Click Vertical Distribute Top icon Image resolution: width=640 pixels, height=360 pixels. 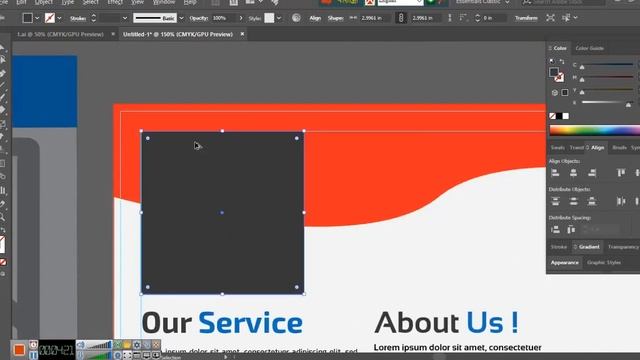pyautogui.click(x=555, y=201)
